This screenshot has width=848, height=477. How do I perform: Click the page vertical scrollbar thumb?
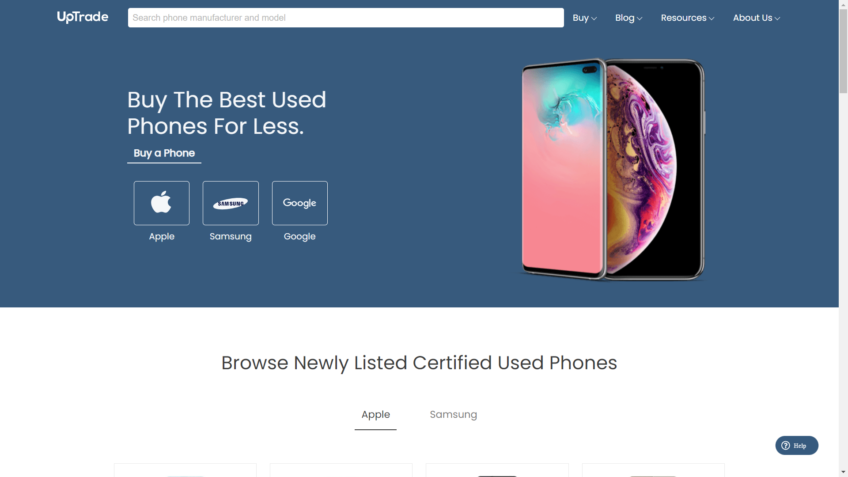tap(843, 51)
